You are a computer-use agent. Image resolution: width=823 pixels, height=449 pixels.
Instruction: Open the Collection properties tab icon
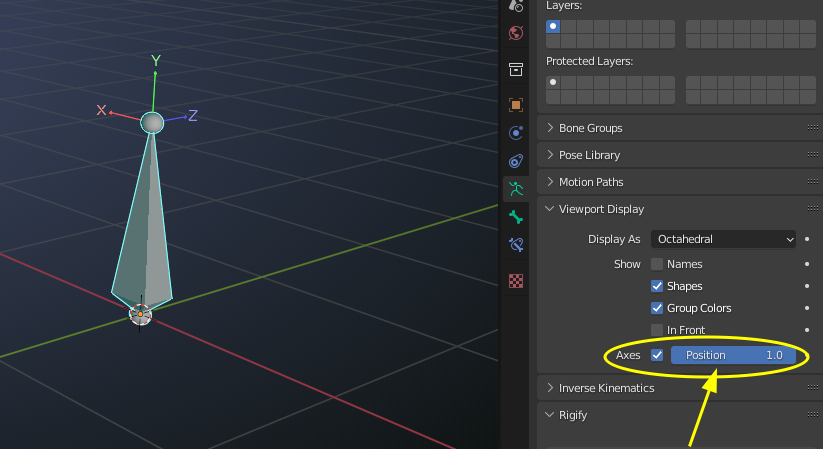pos(516,69)
